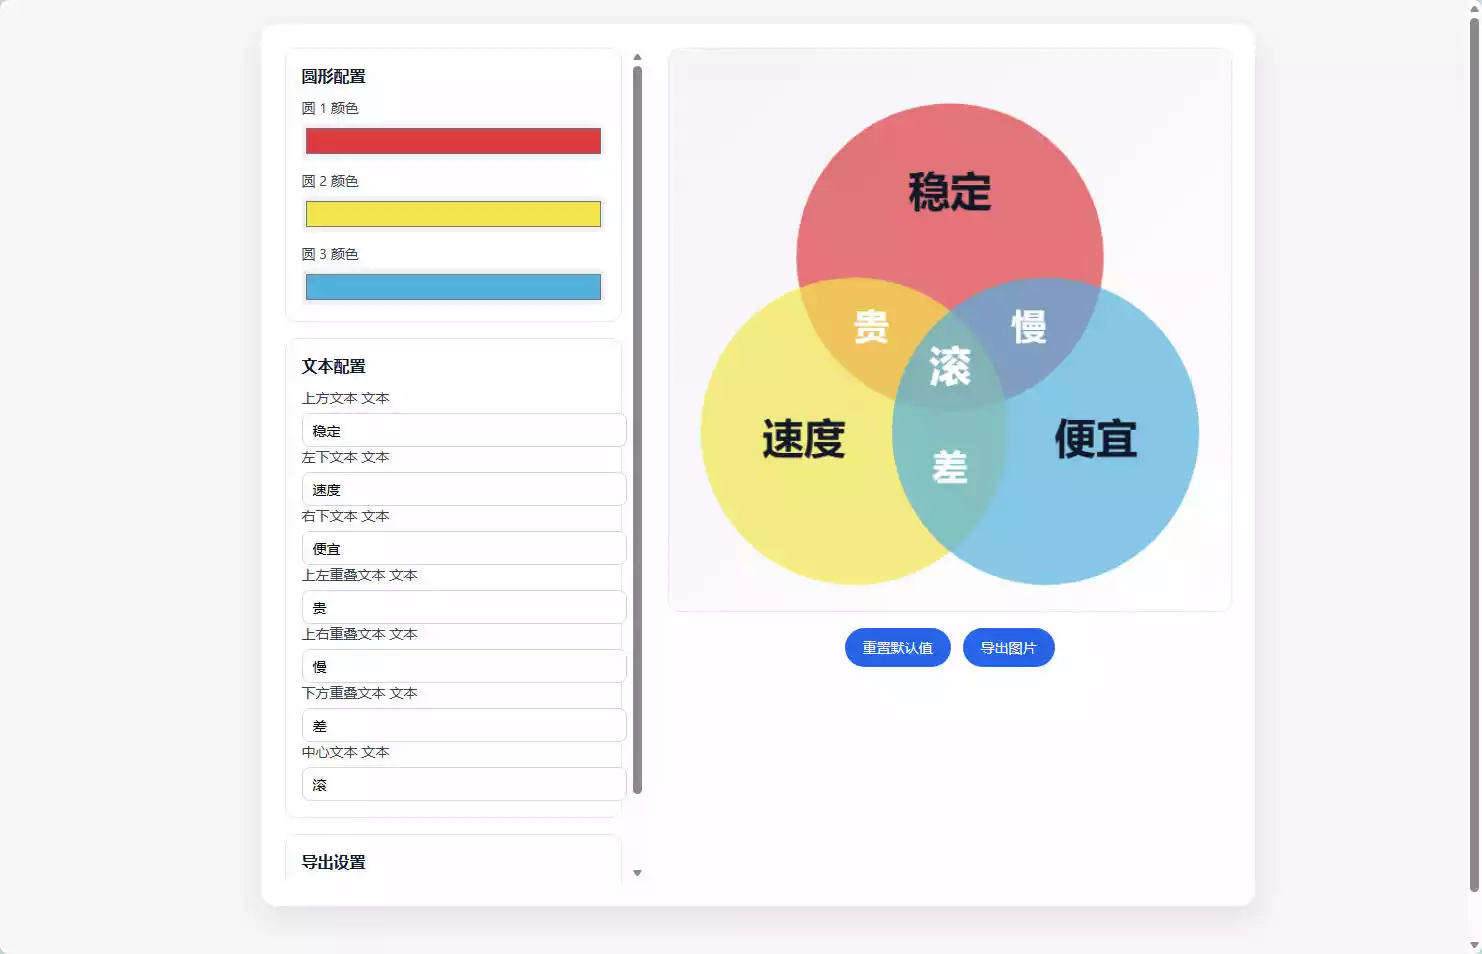Click the settings panel scrollbar thumb
This screenshot has height=954, width=1482.
637,430
